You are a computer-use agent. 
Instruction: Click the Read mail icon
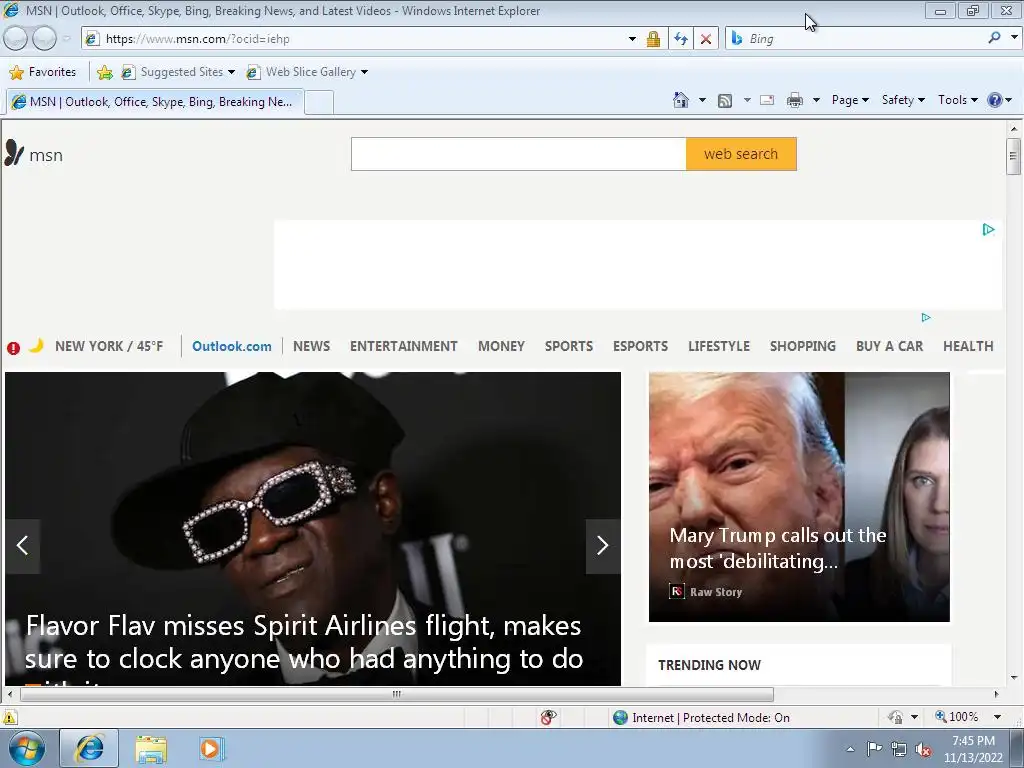click(x=767, y=100)
